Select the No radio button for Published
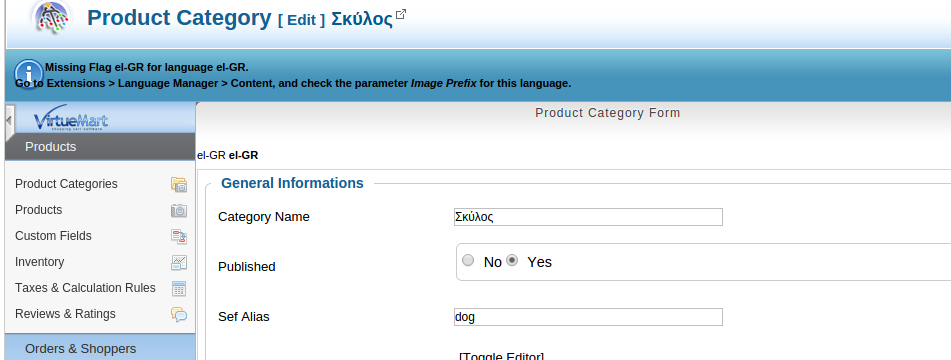951x360 pixels. coord(468,261)
